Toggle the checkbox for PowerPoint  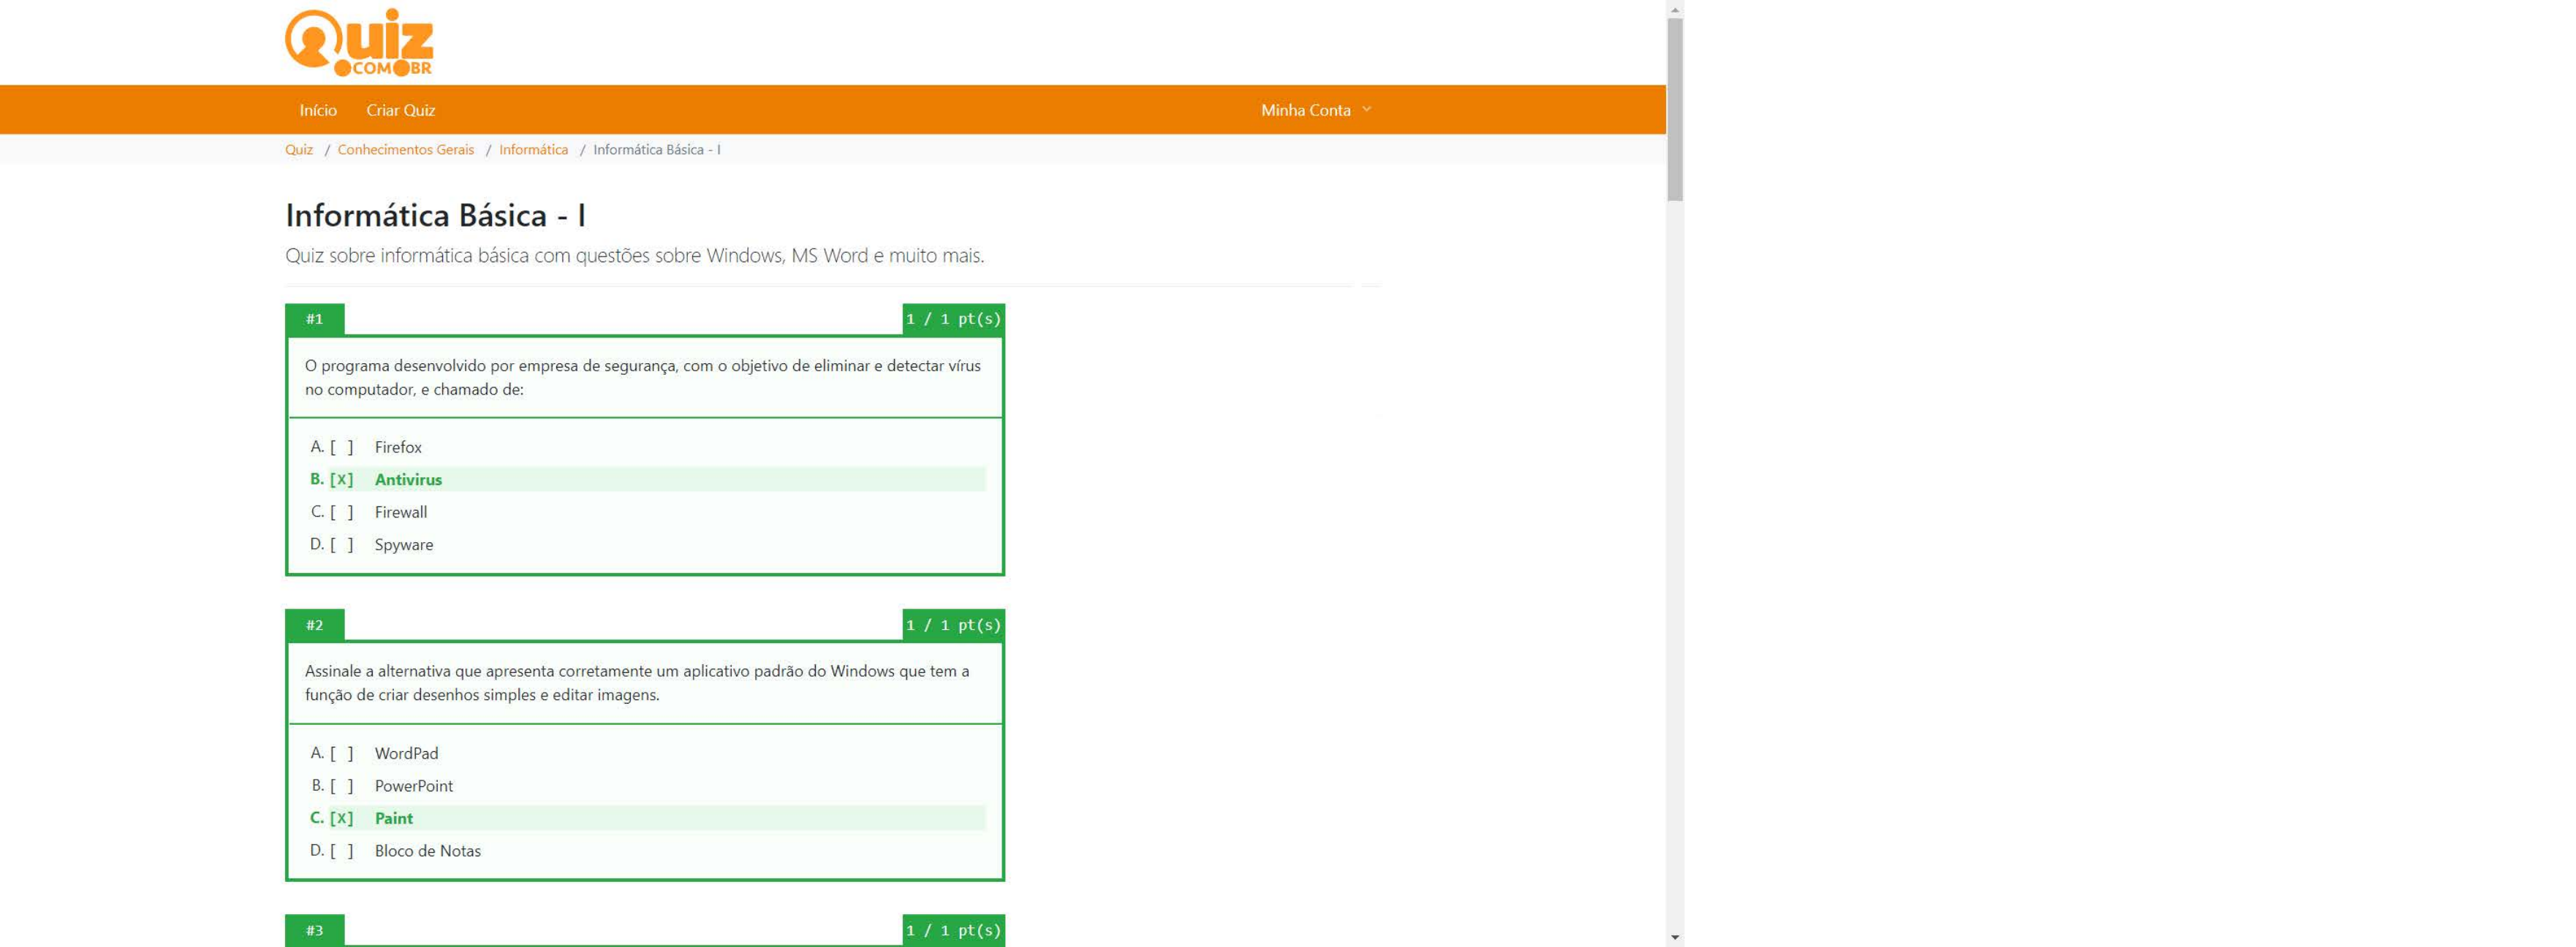tap(342, 785)
